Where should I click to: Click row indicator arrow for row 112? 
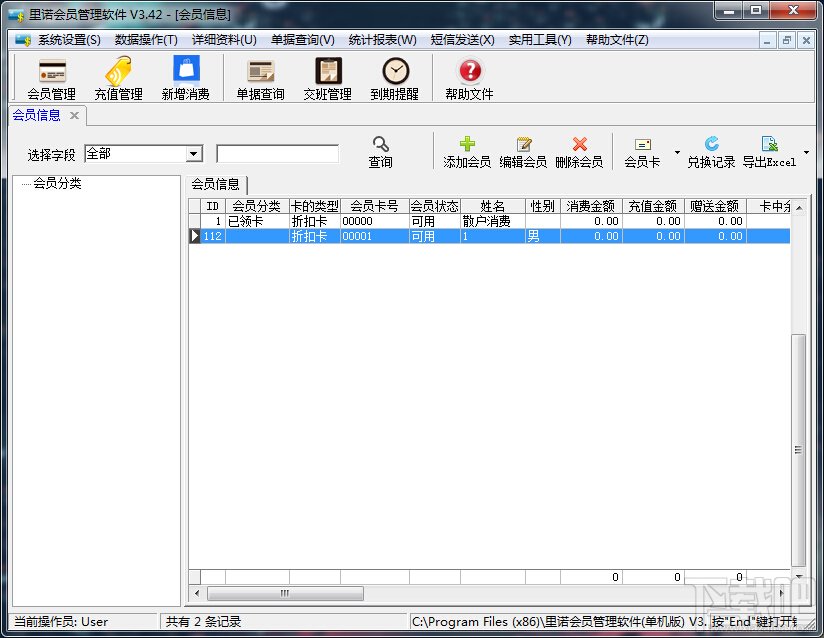pos(194,236)
